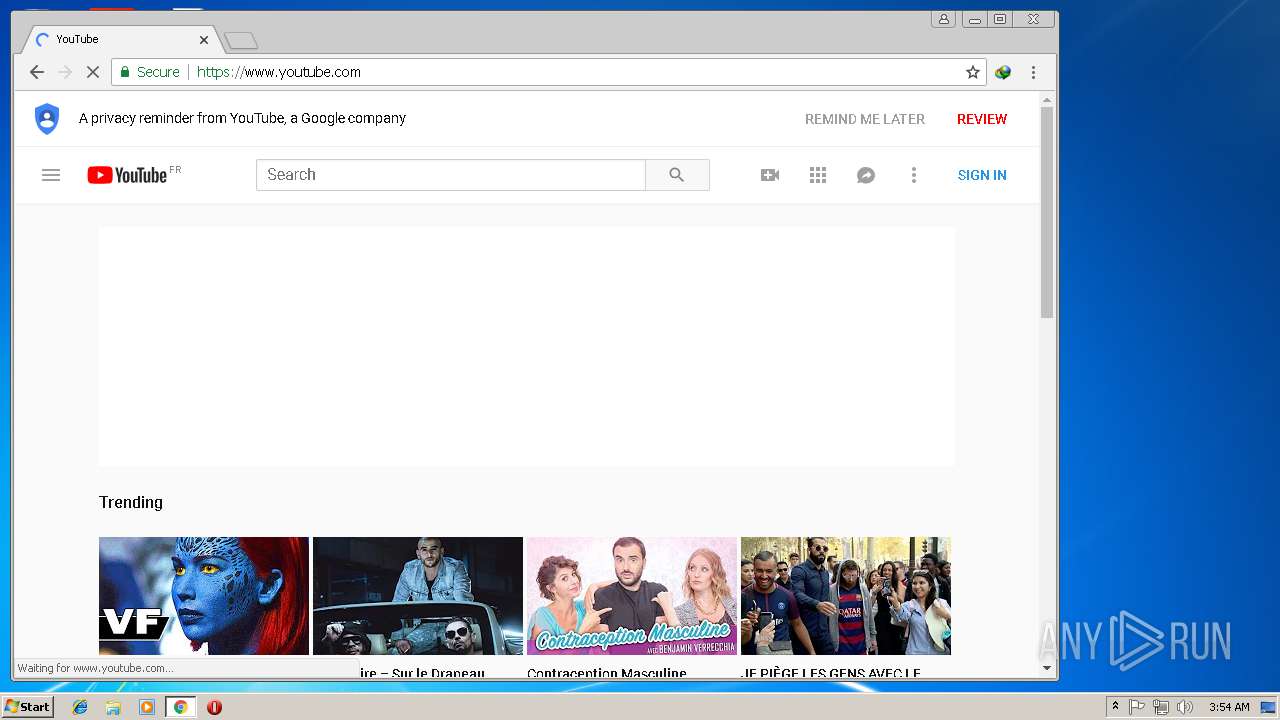Click the privacy shield icon
The height and width of the screenshot is (720, 1280).
[47, 119]
